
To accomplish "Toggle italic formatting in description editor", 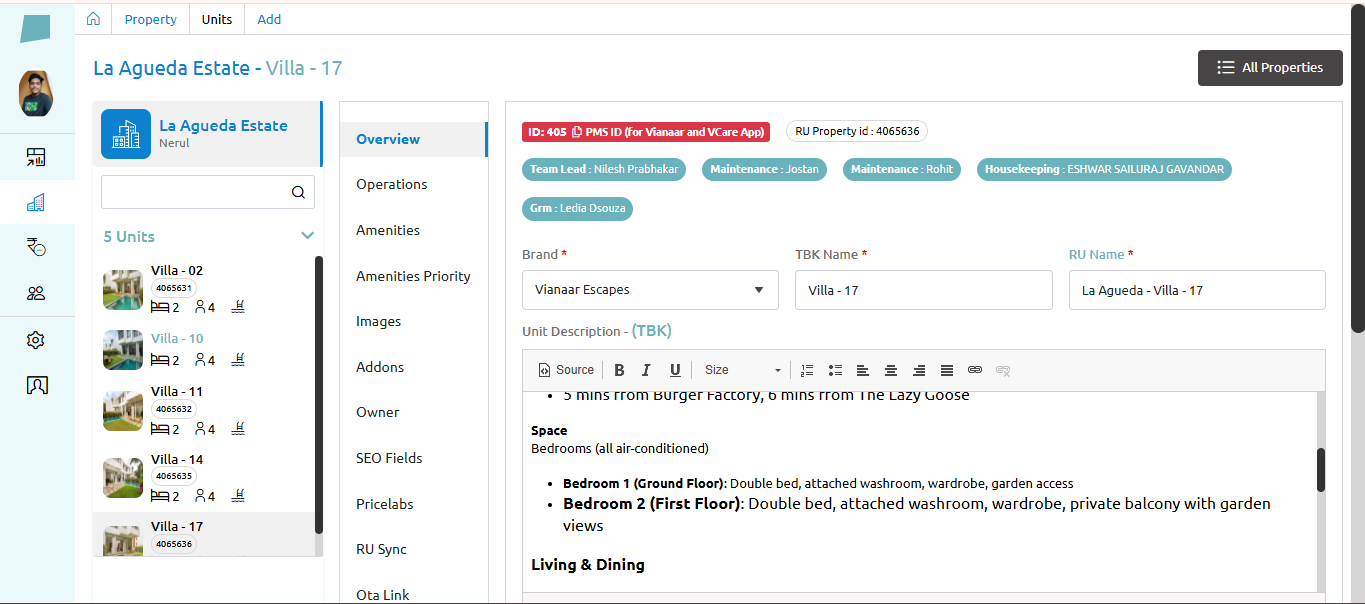I will (x=646, y=370).
